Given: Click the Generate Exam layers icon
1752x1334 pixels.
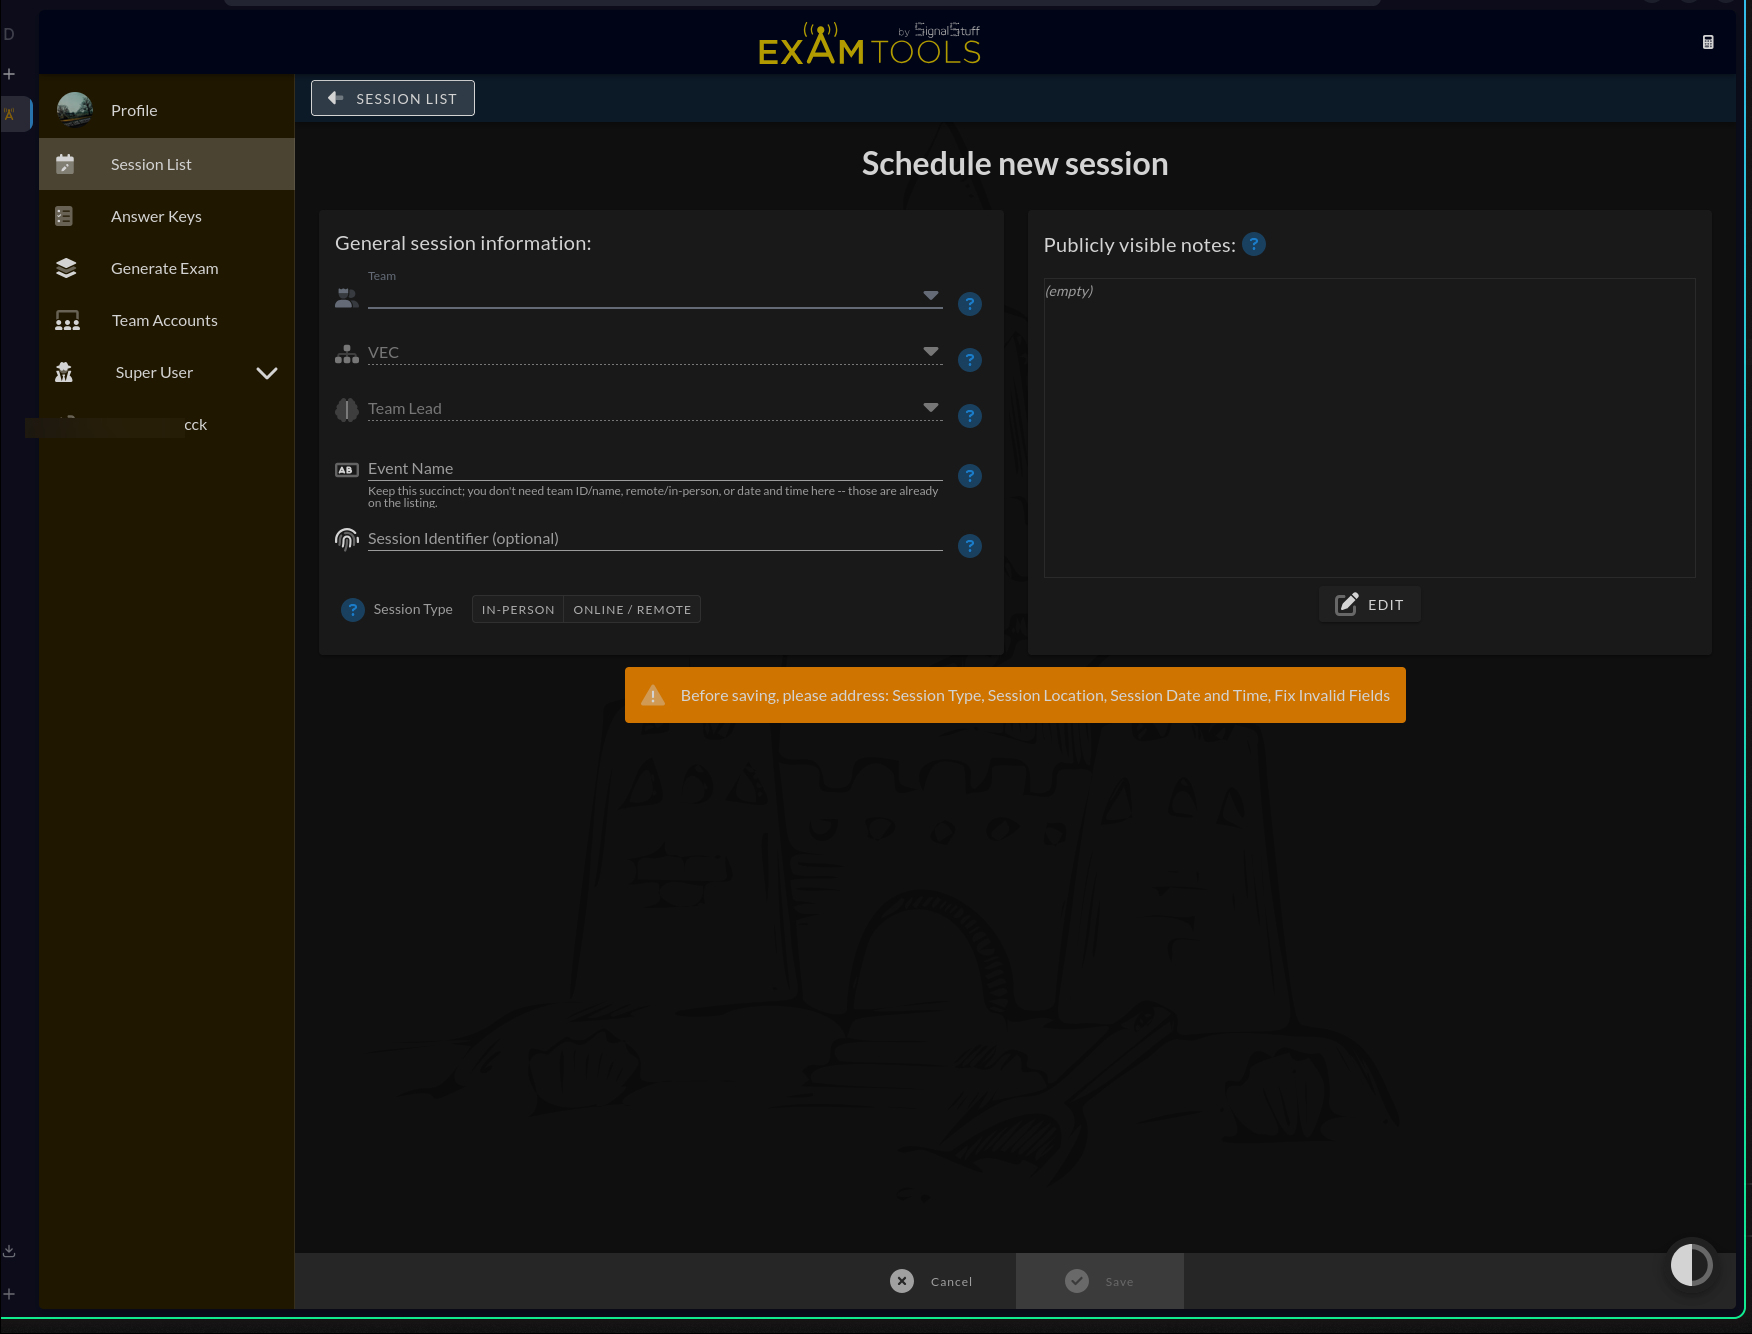Looking at the screenshot, I should pyautogui.click(x=66, y=268).
